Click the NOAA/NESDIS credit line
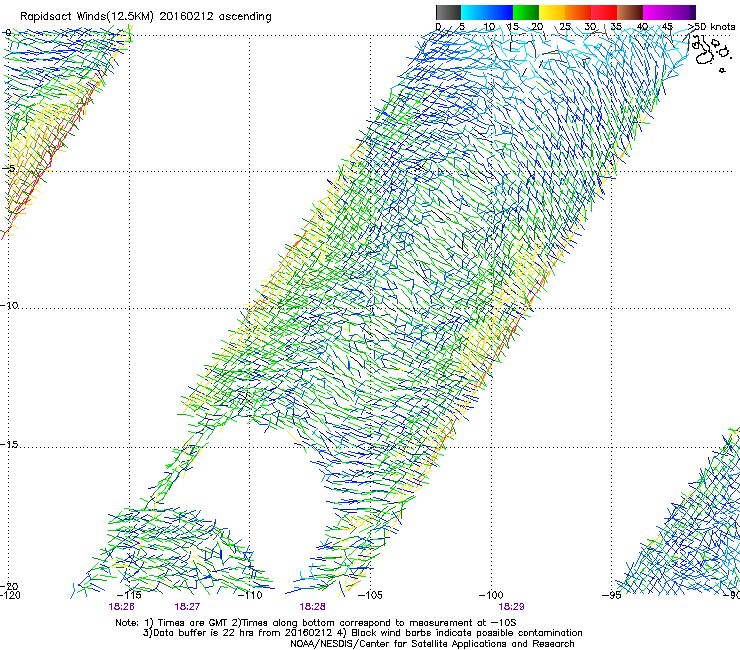 (x=432, y=644)
